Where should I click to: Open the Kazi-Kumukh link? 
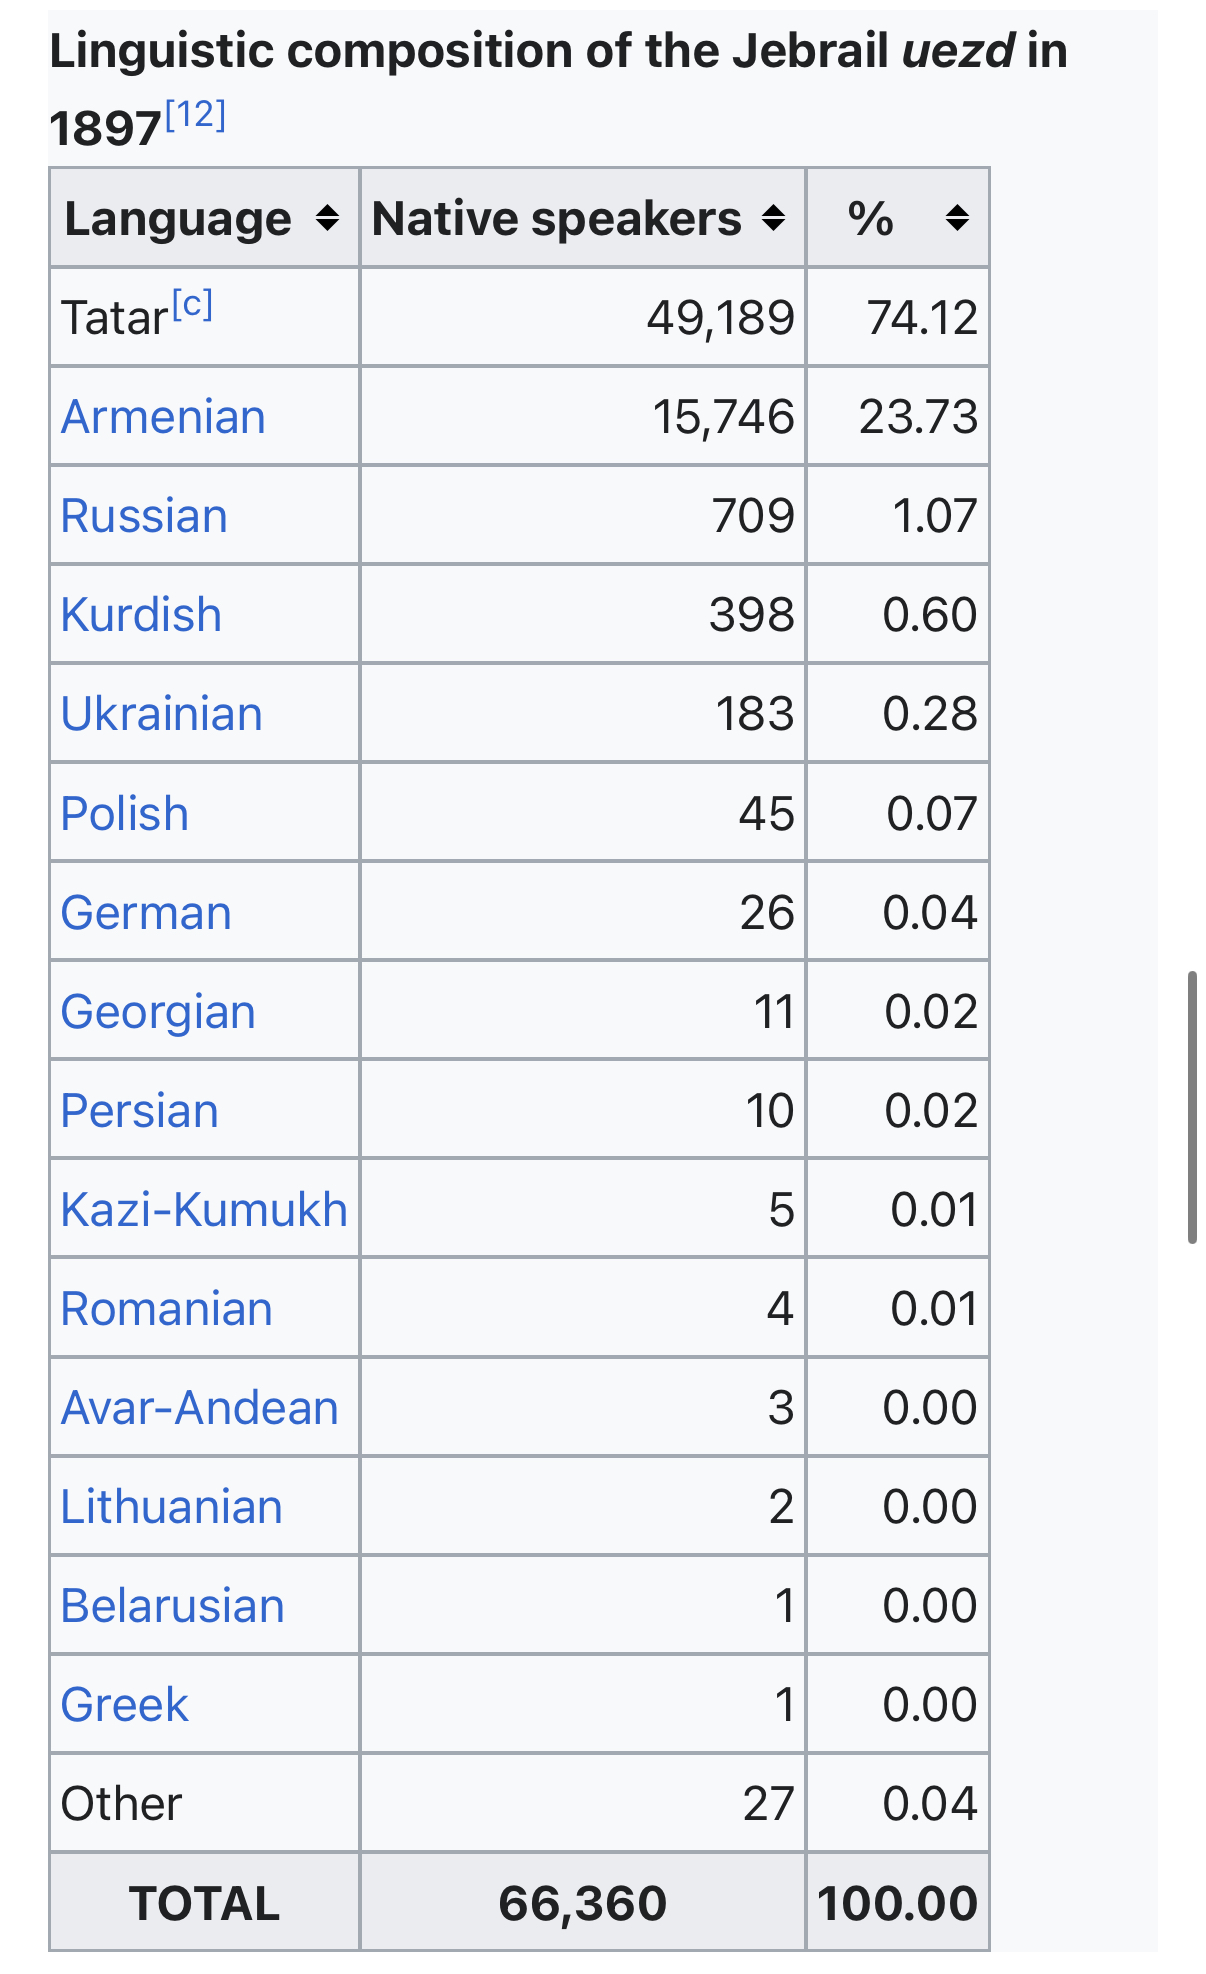click(204, 1210)
